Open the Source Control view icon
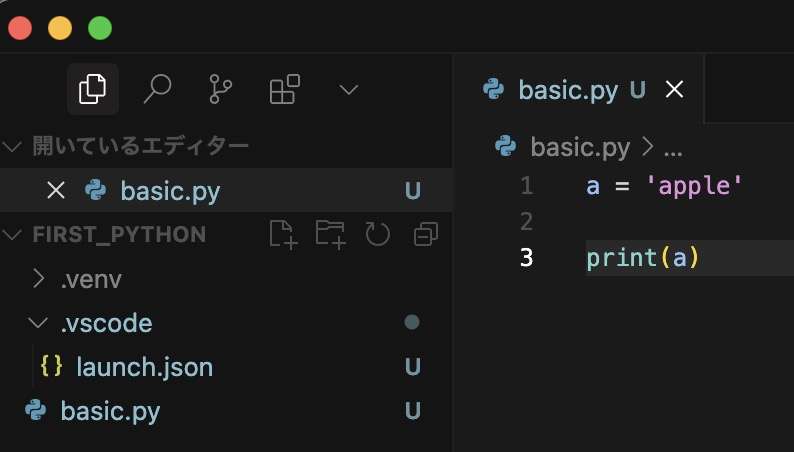This screenshot has width=794, height=452. pos(221,89)
